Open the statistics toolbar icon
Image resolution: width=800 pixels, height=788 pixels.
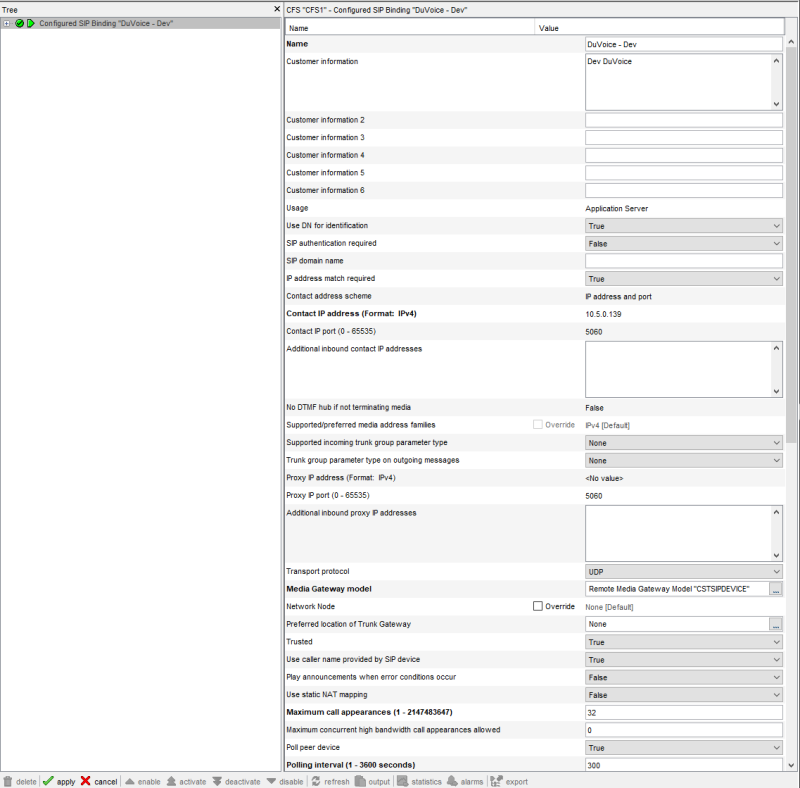pos(403,781)
